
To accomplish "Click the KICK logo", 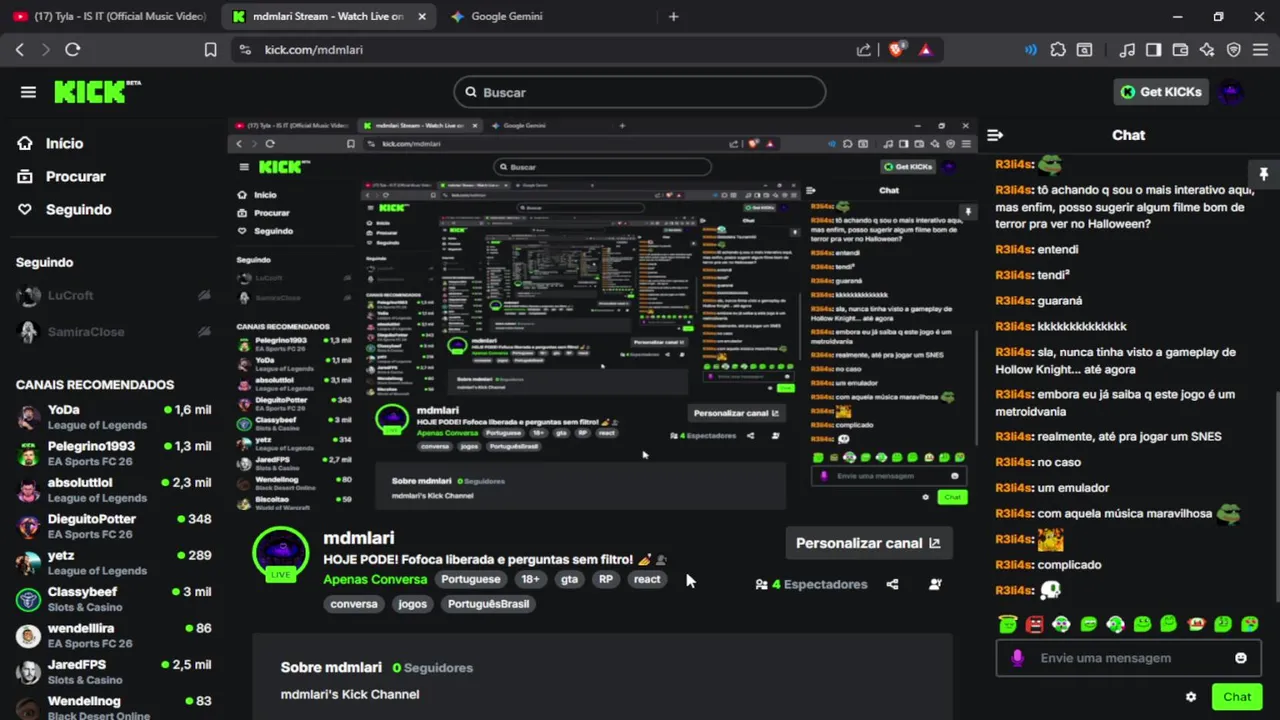I will [x=96, y=92].
